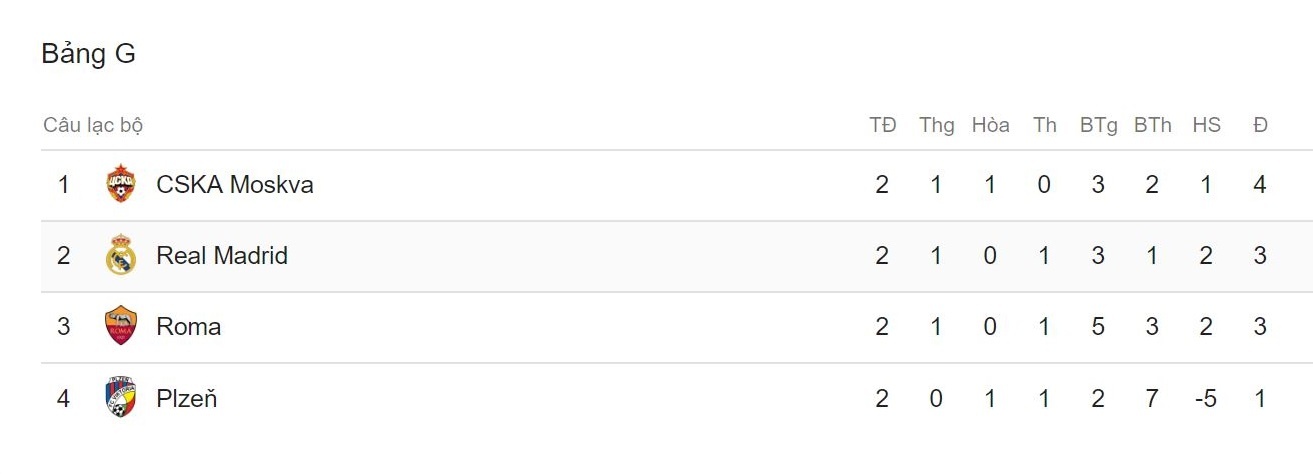Click the Bảng G group heading

[88, 54]
